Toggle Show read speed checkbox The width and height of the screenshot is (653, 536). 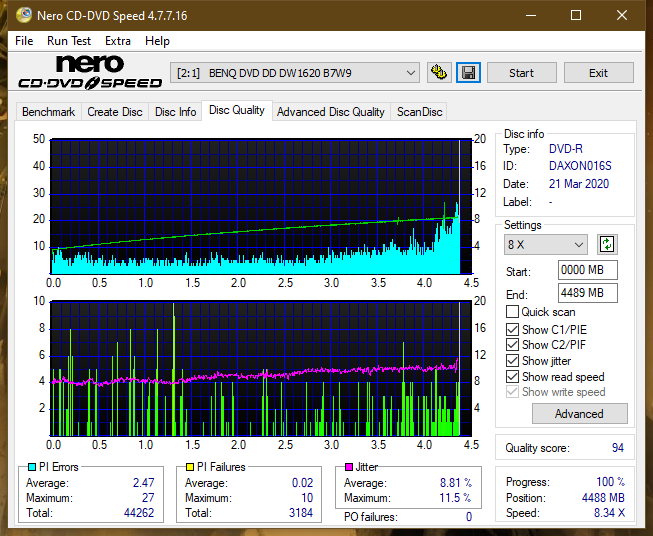coord(512,376)
